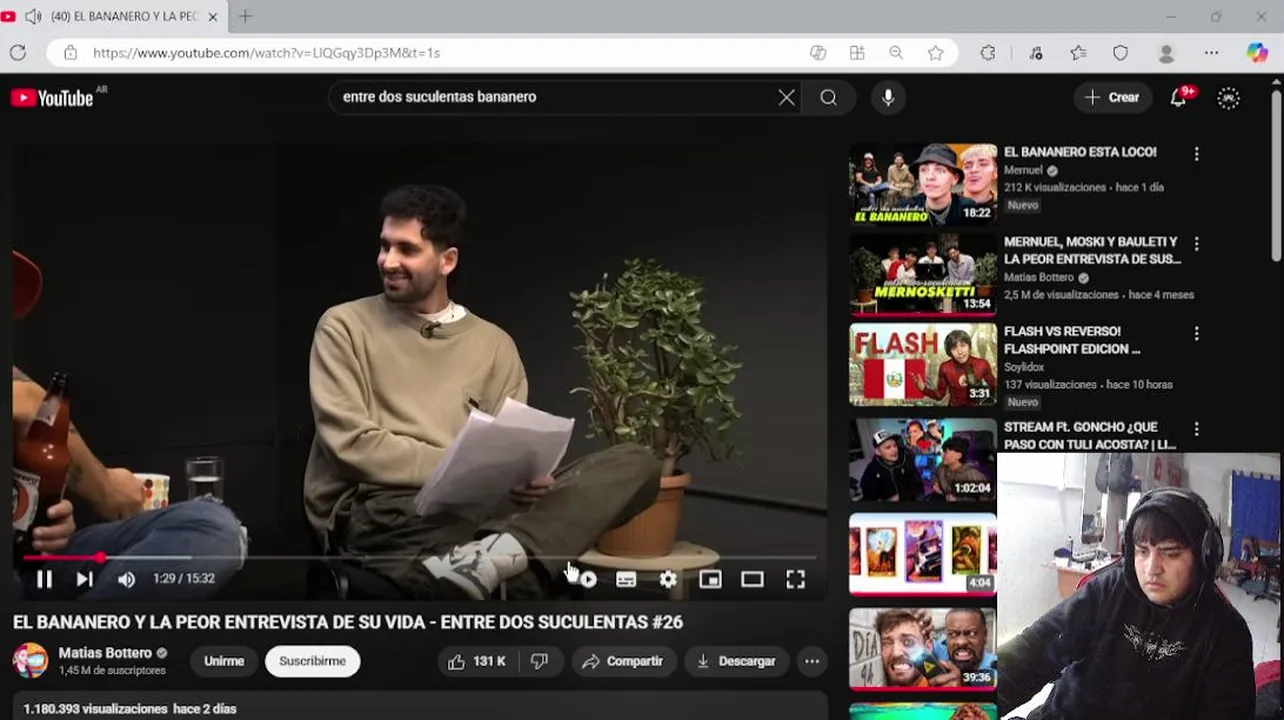Click the page scrollbar
Viewport: 1284px width, 720px height.
point(1276,175)
